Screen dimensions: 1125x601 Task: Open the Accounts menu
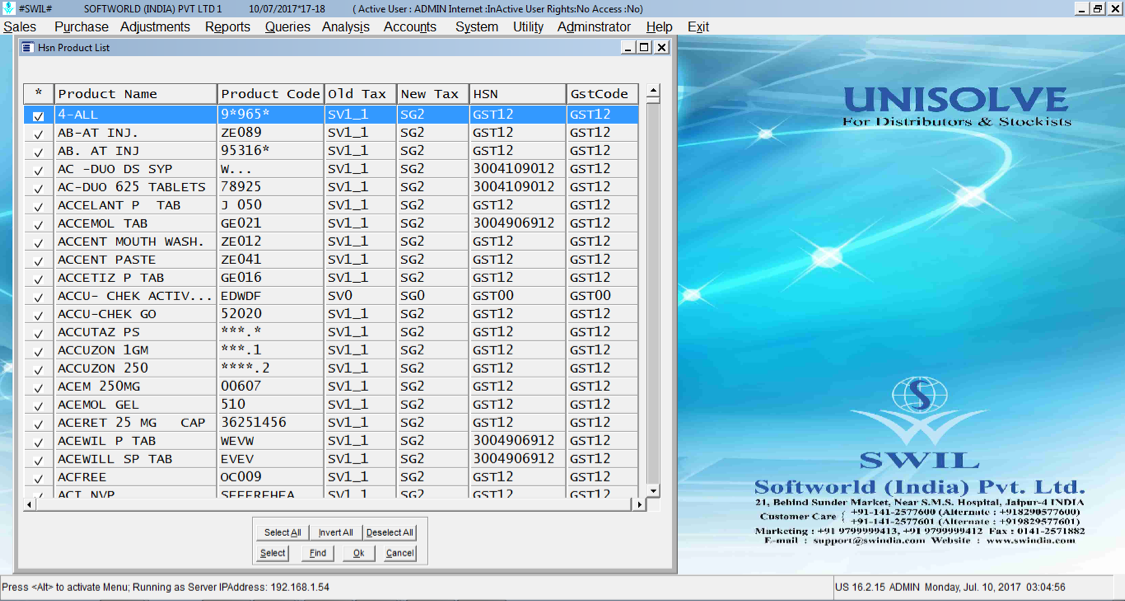click(x=410, y=27)
